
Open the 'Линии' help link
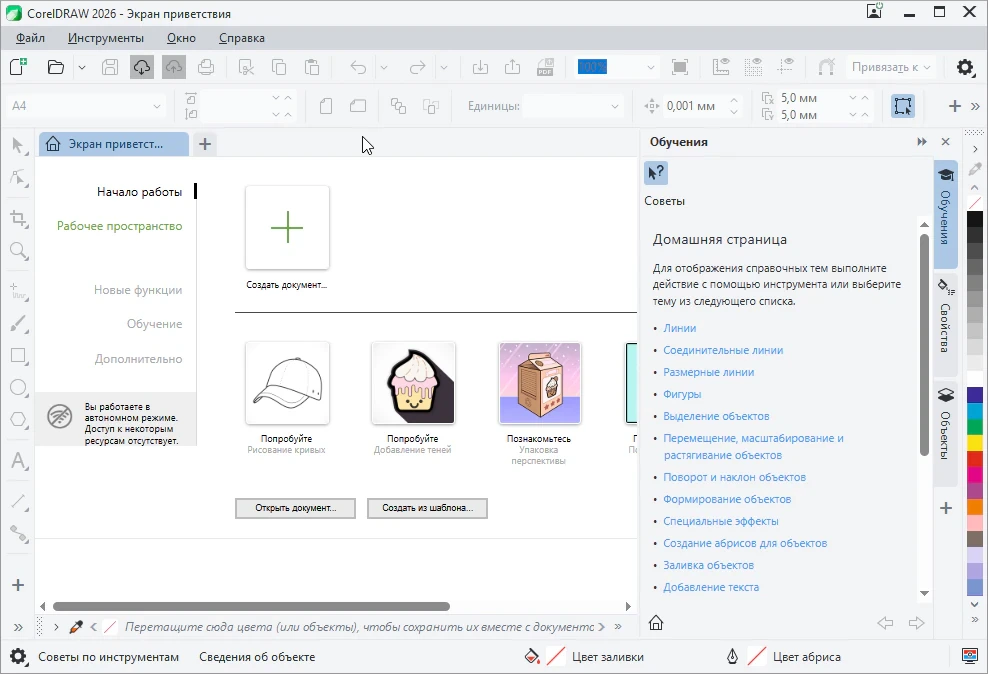679,328
